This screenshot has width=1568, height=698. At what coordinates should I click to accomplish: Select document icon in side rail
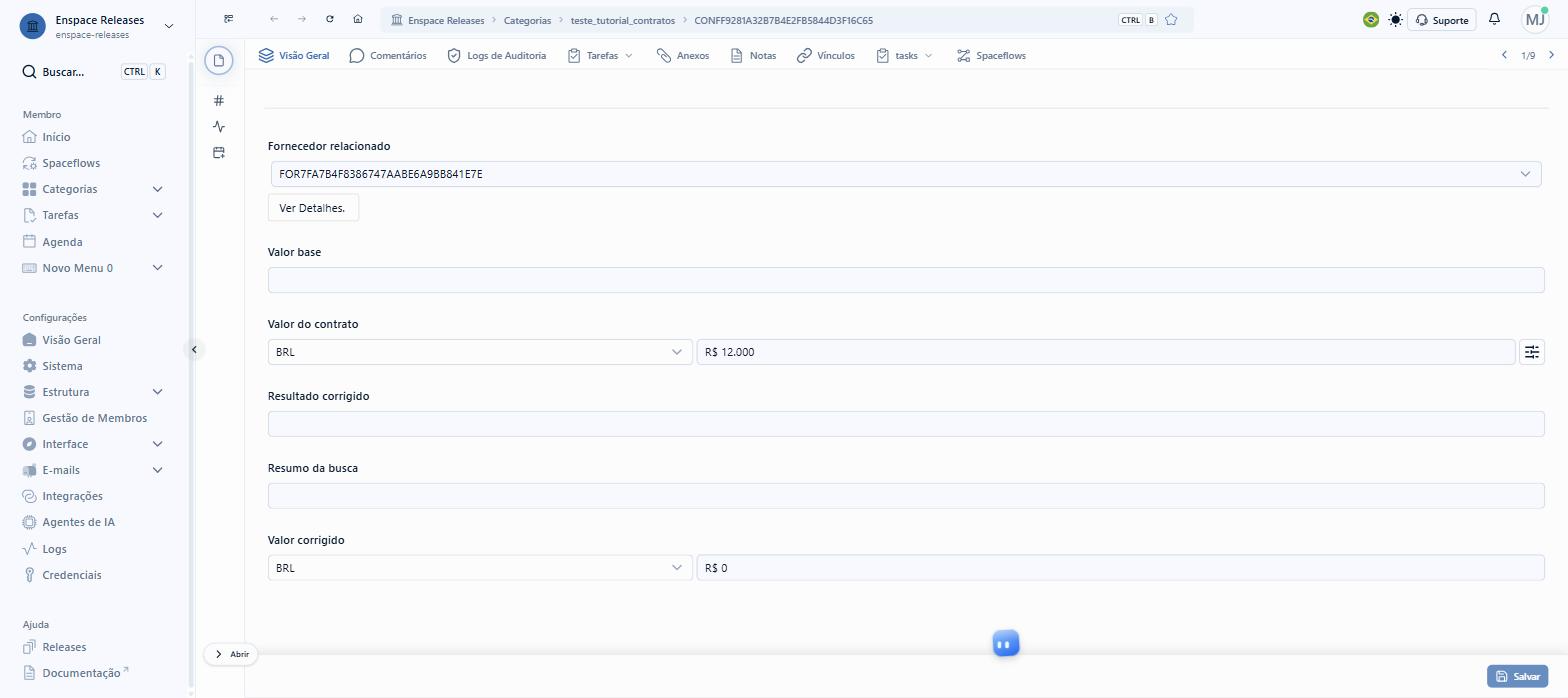(219, 61)
